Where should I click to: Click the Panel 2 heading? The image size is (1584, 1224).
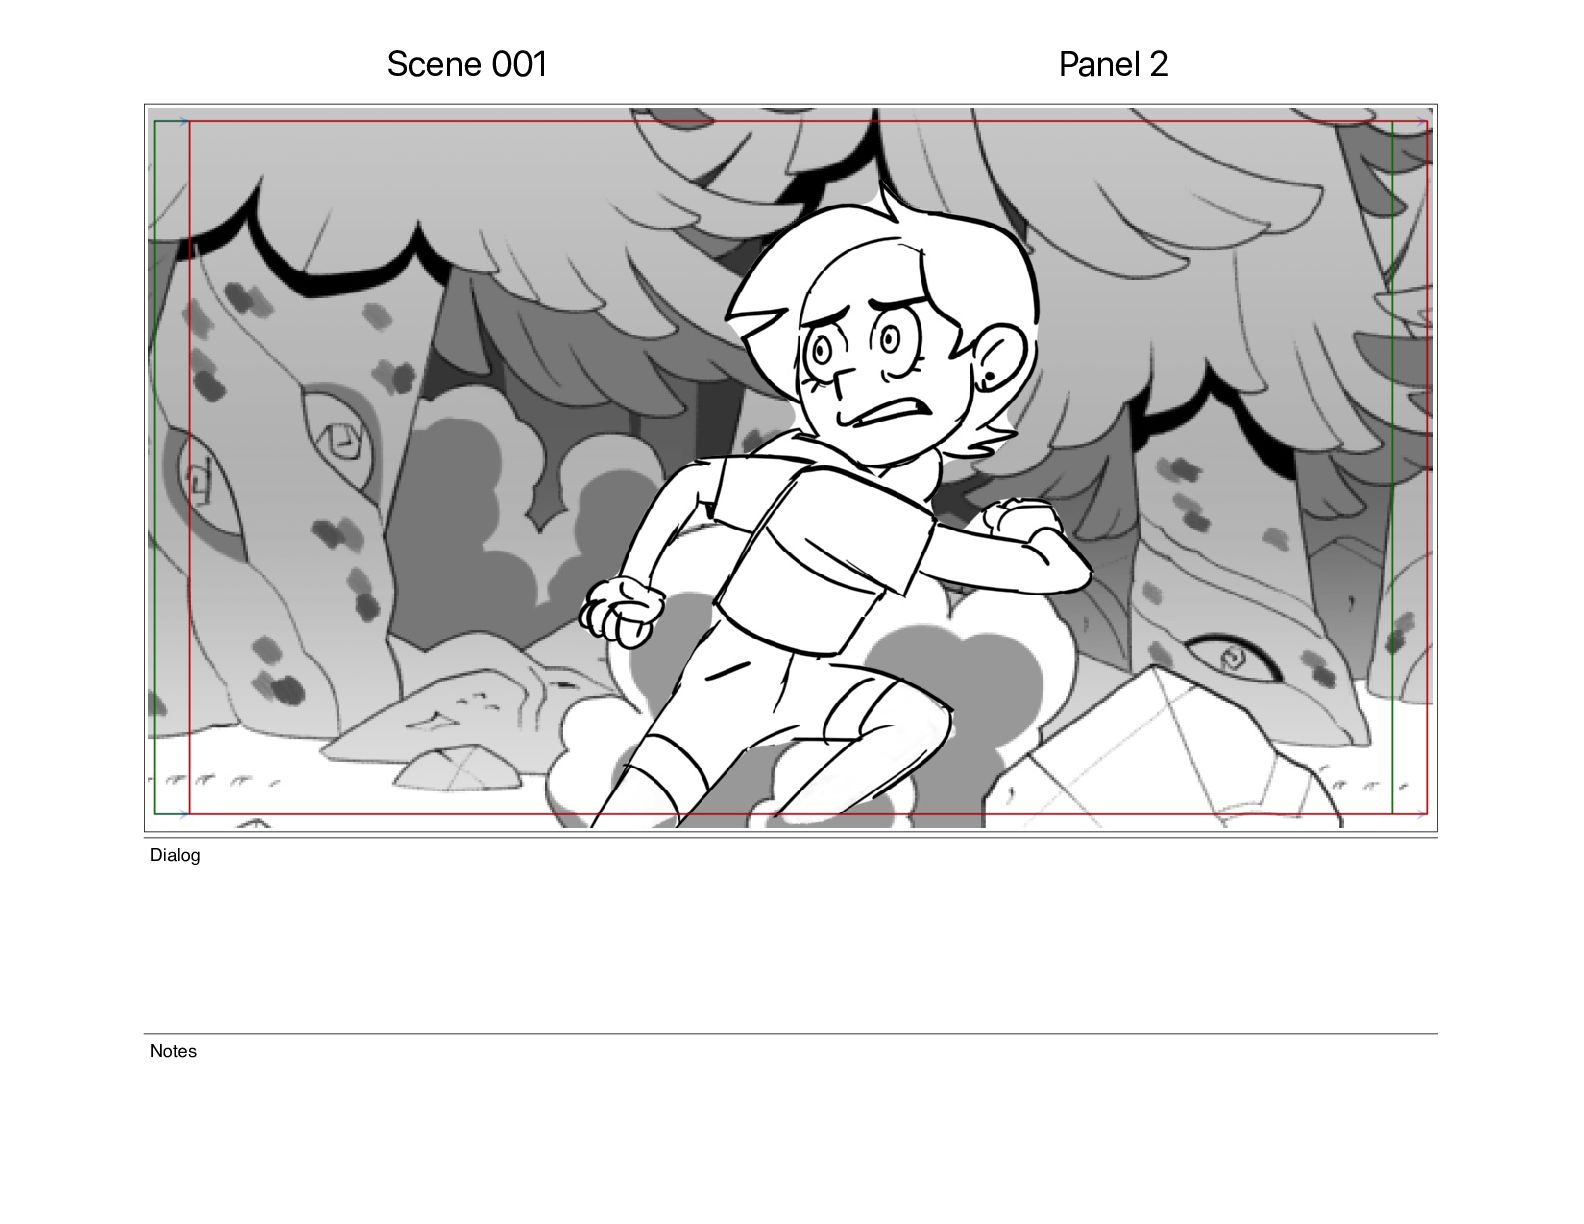[x=1113, y=64]
